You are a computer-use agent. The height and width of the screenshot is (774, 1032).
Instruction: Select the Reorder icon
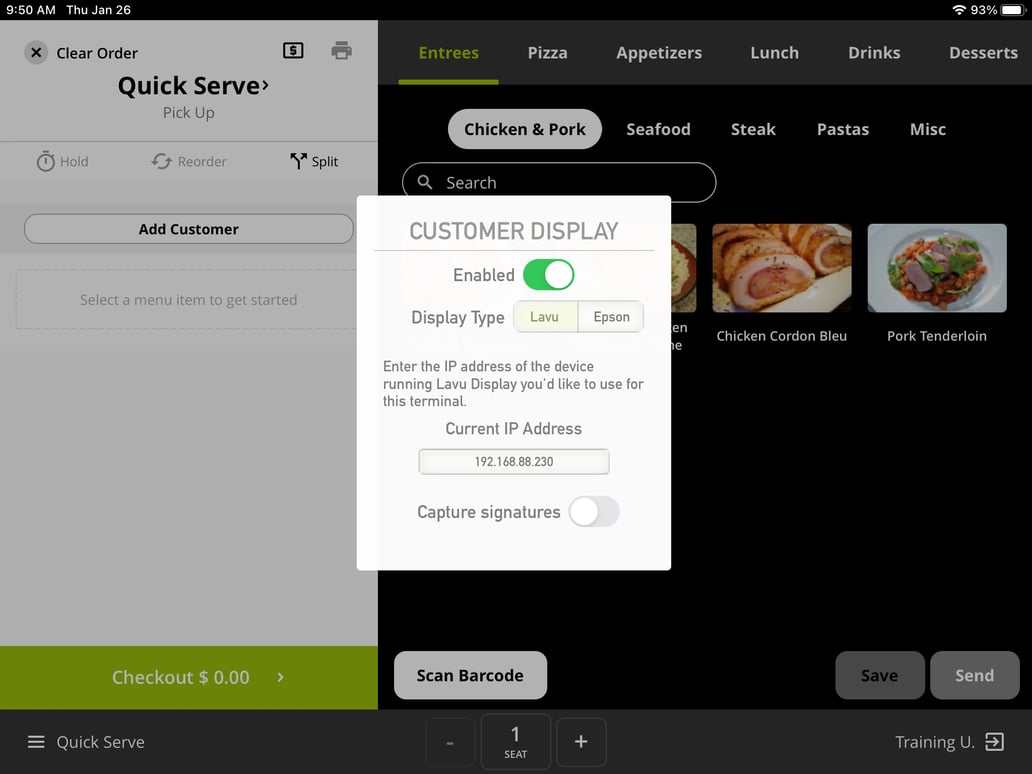188,161
